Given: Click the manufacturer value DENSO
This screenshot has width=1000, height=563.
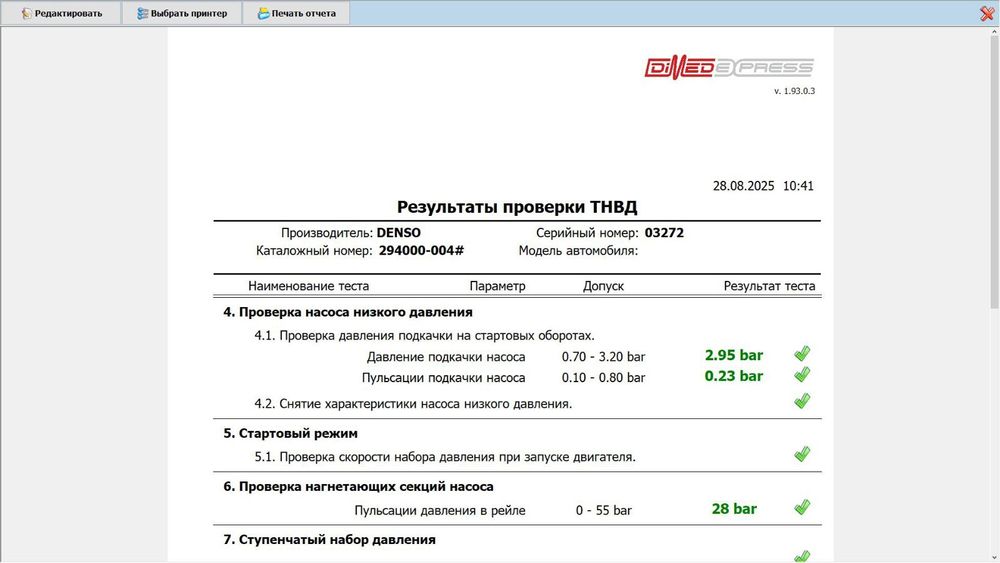Looking at the screenshot, I should click(x=399, y=233).
